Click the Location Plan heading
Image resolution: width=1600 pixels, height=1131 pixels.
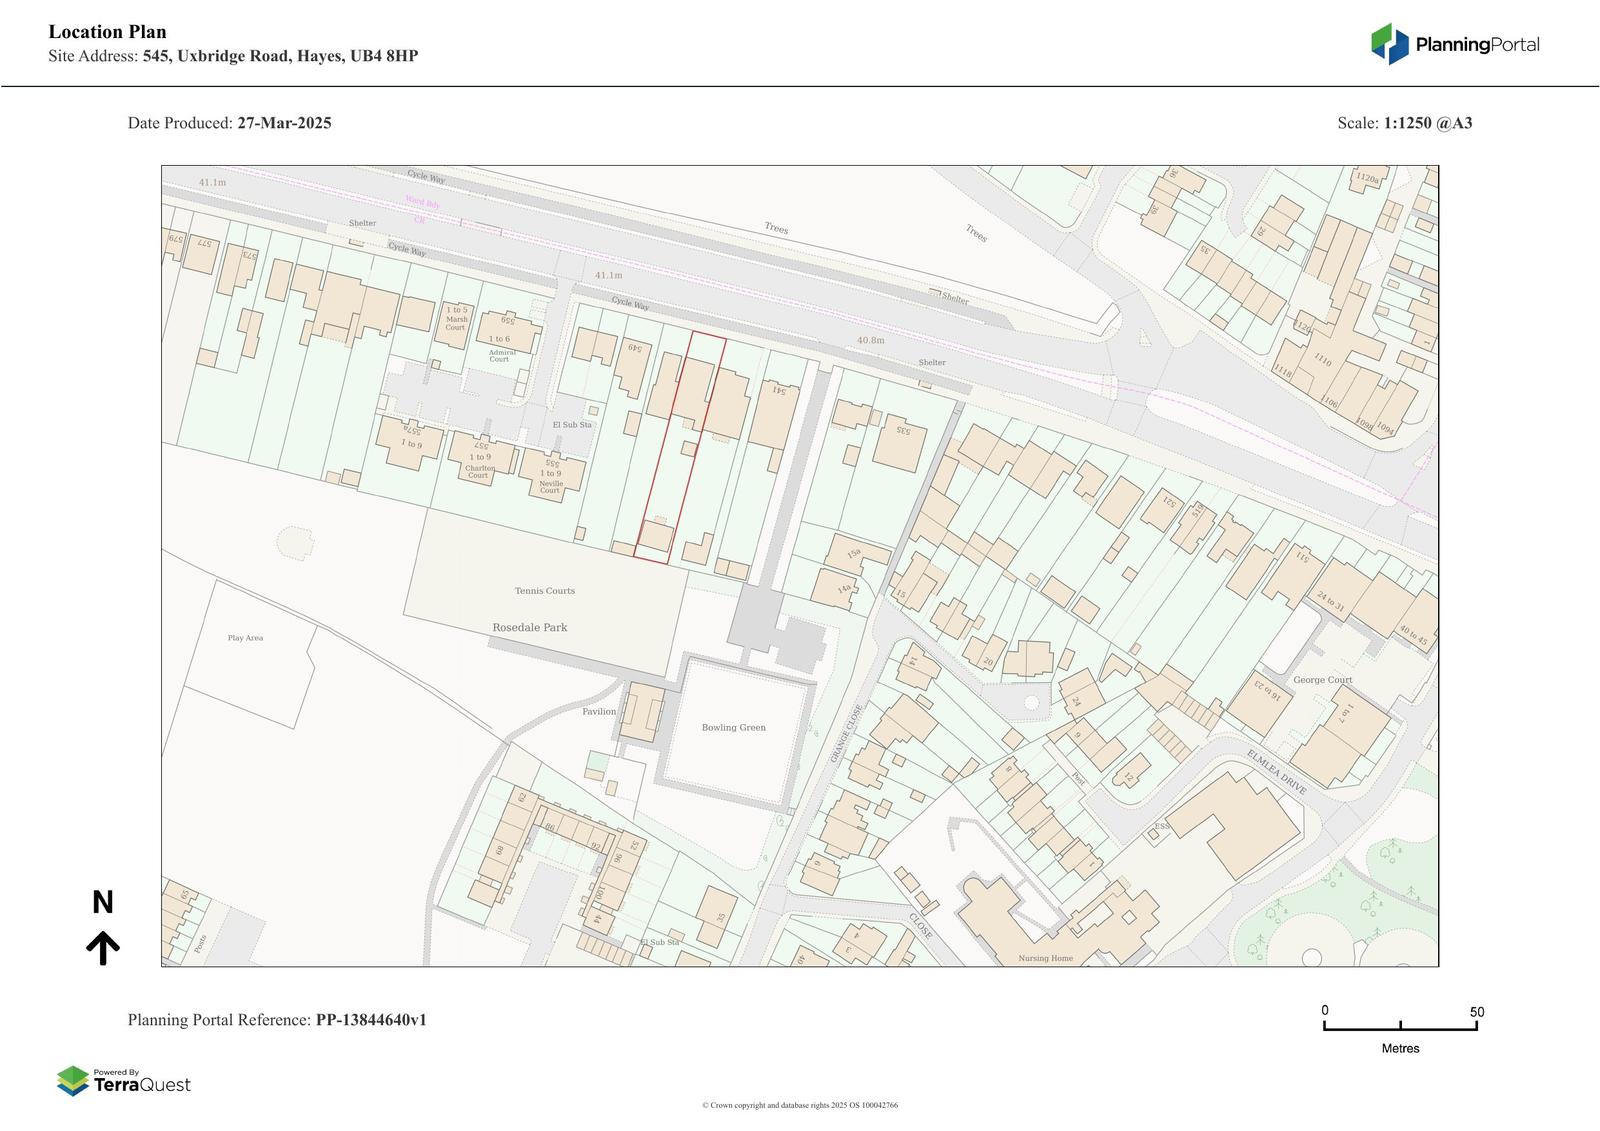click(x=107, y=32)
